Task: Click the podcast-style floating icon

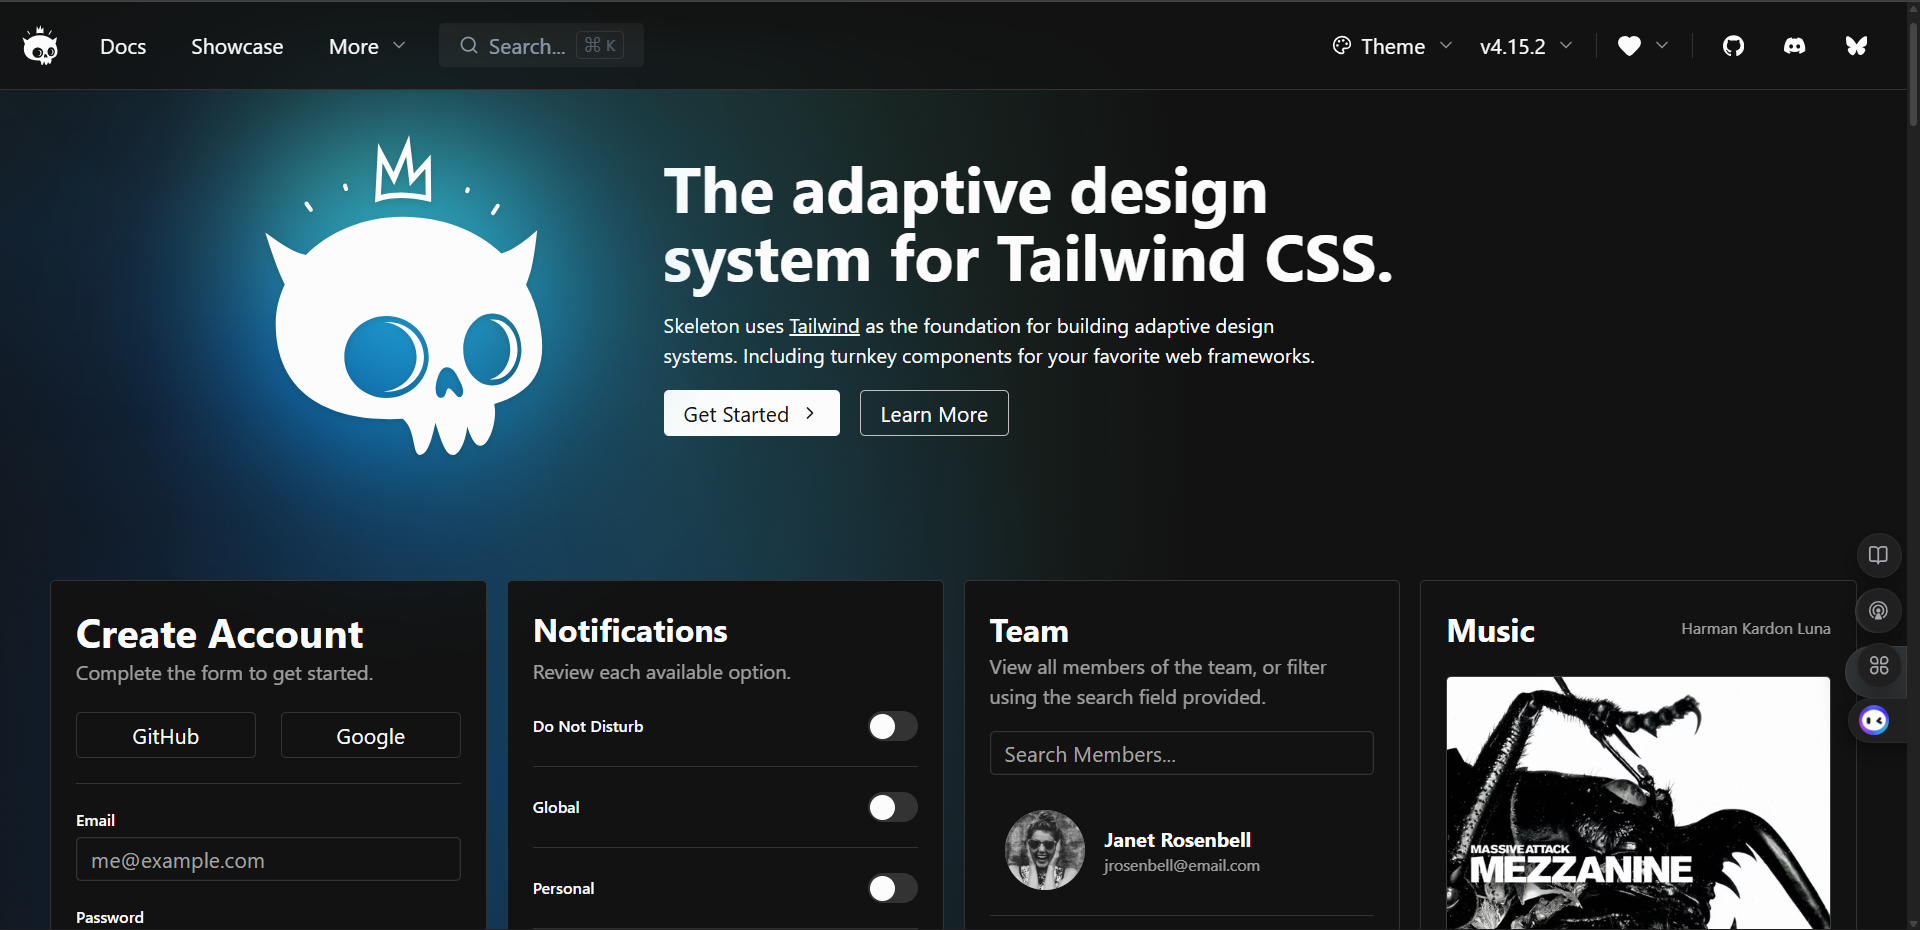Action: tap(1878, 610)
